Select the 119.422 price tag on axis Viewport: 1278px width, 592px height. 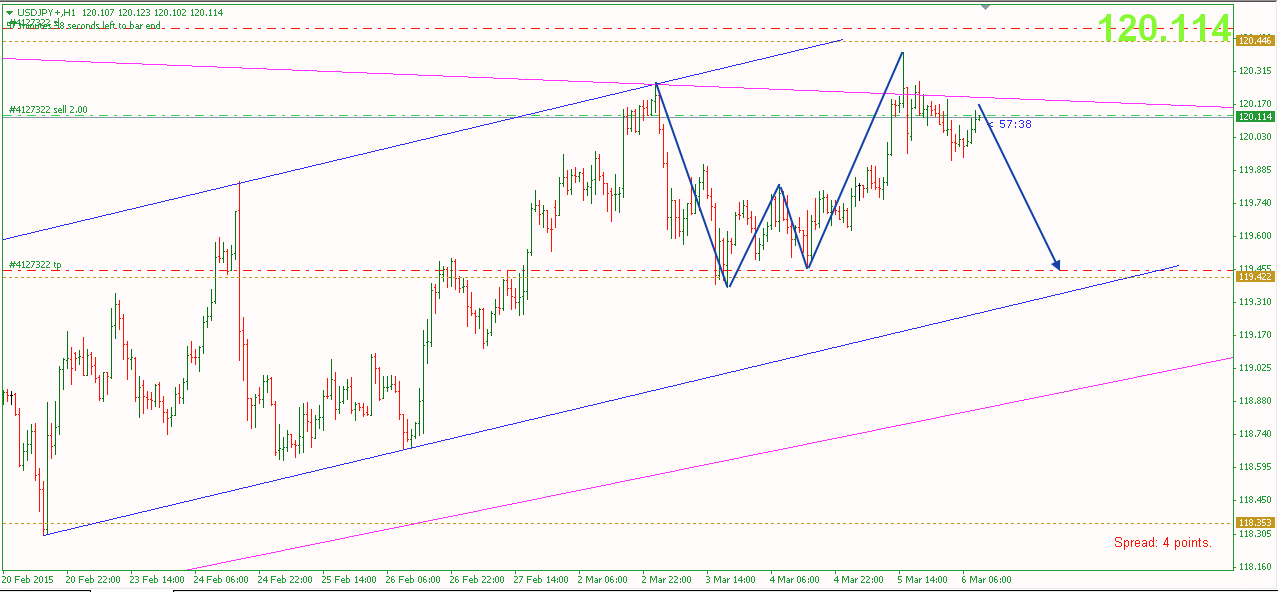click(x=1255, y=276)
